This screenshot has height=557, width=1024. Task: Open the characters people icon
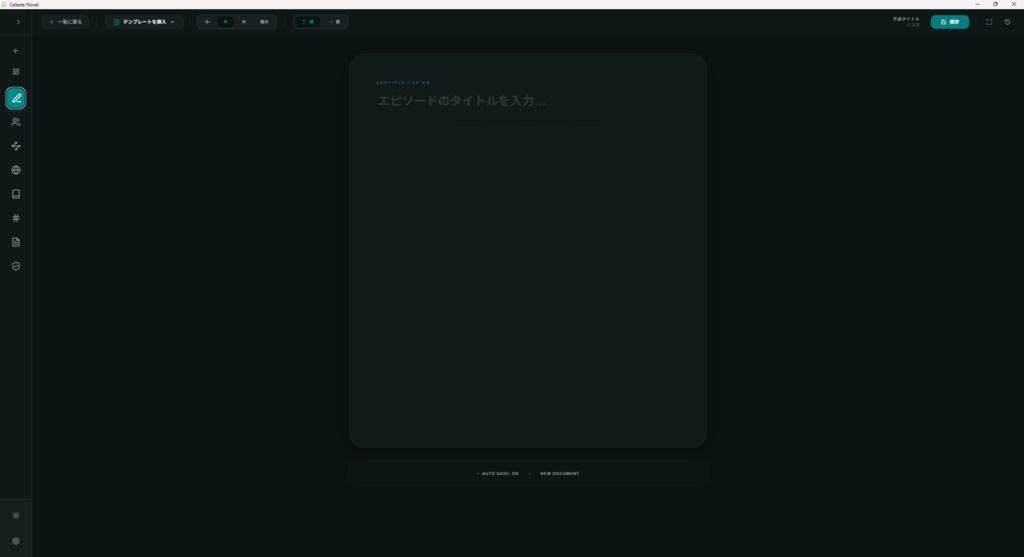coord(16,122)
